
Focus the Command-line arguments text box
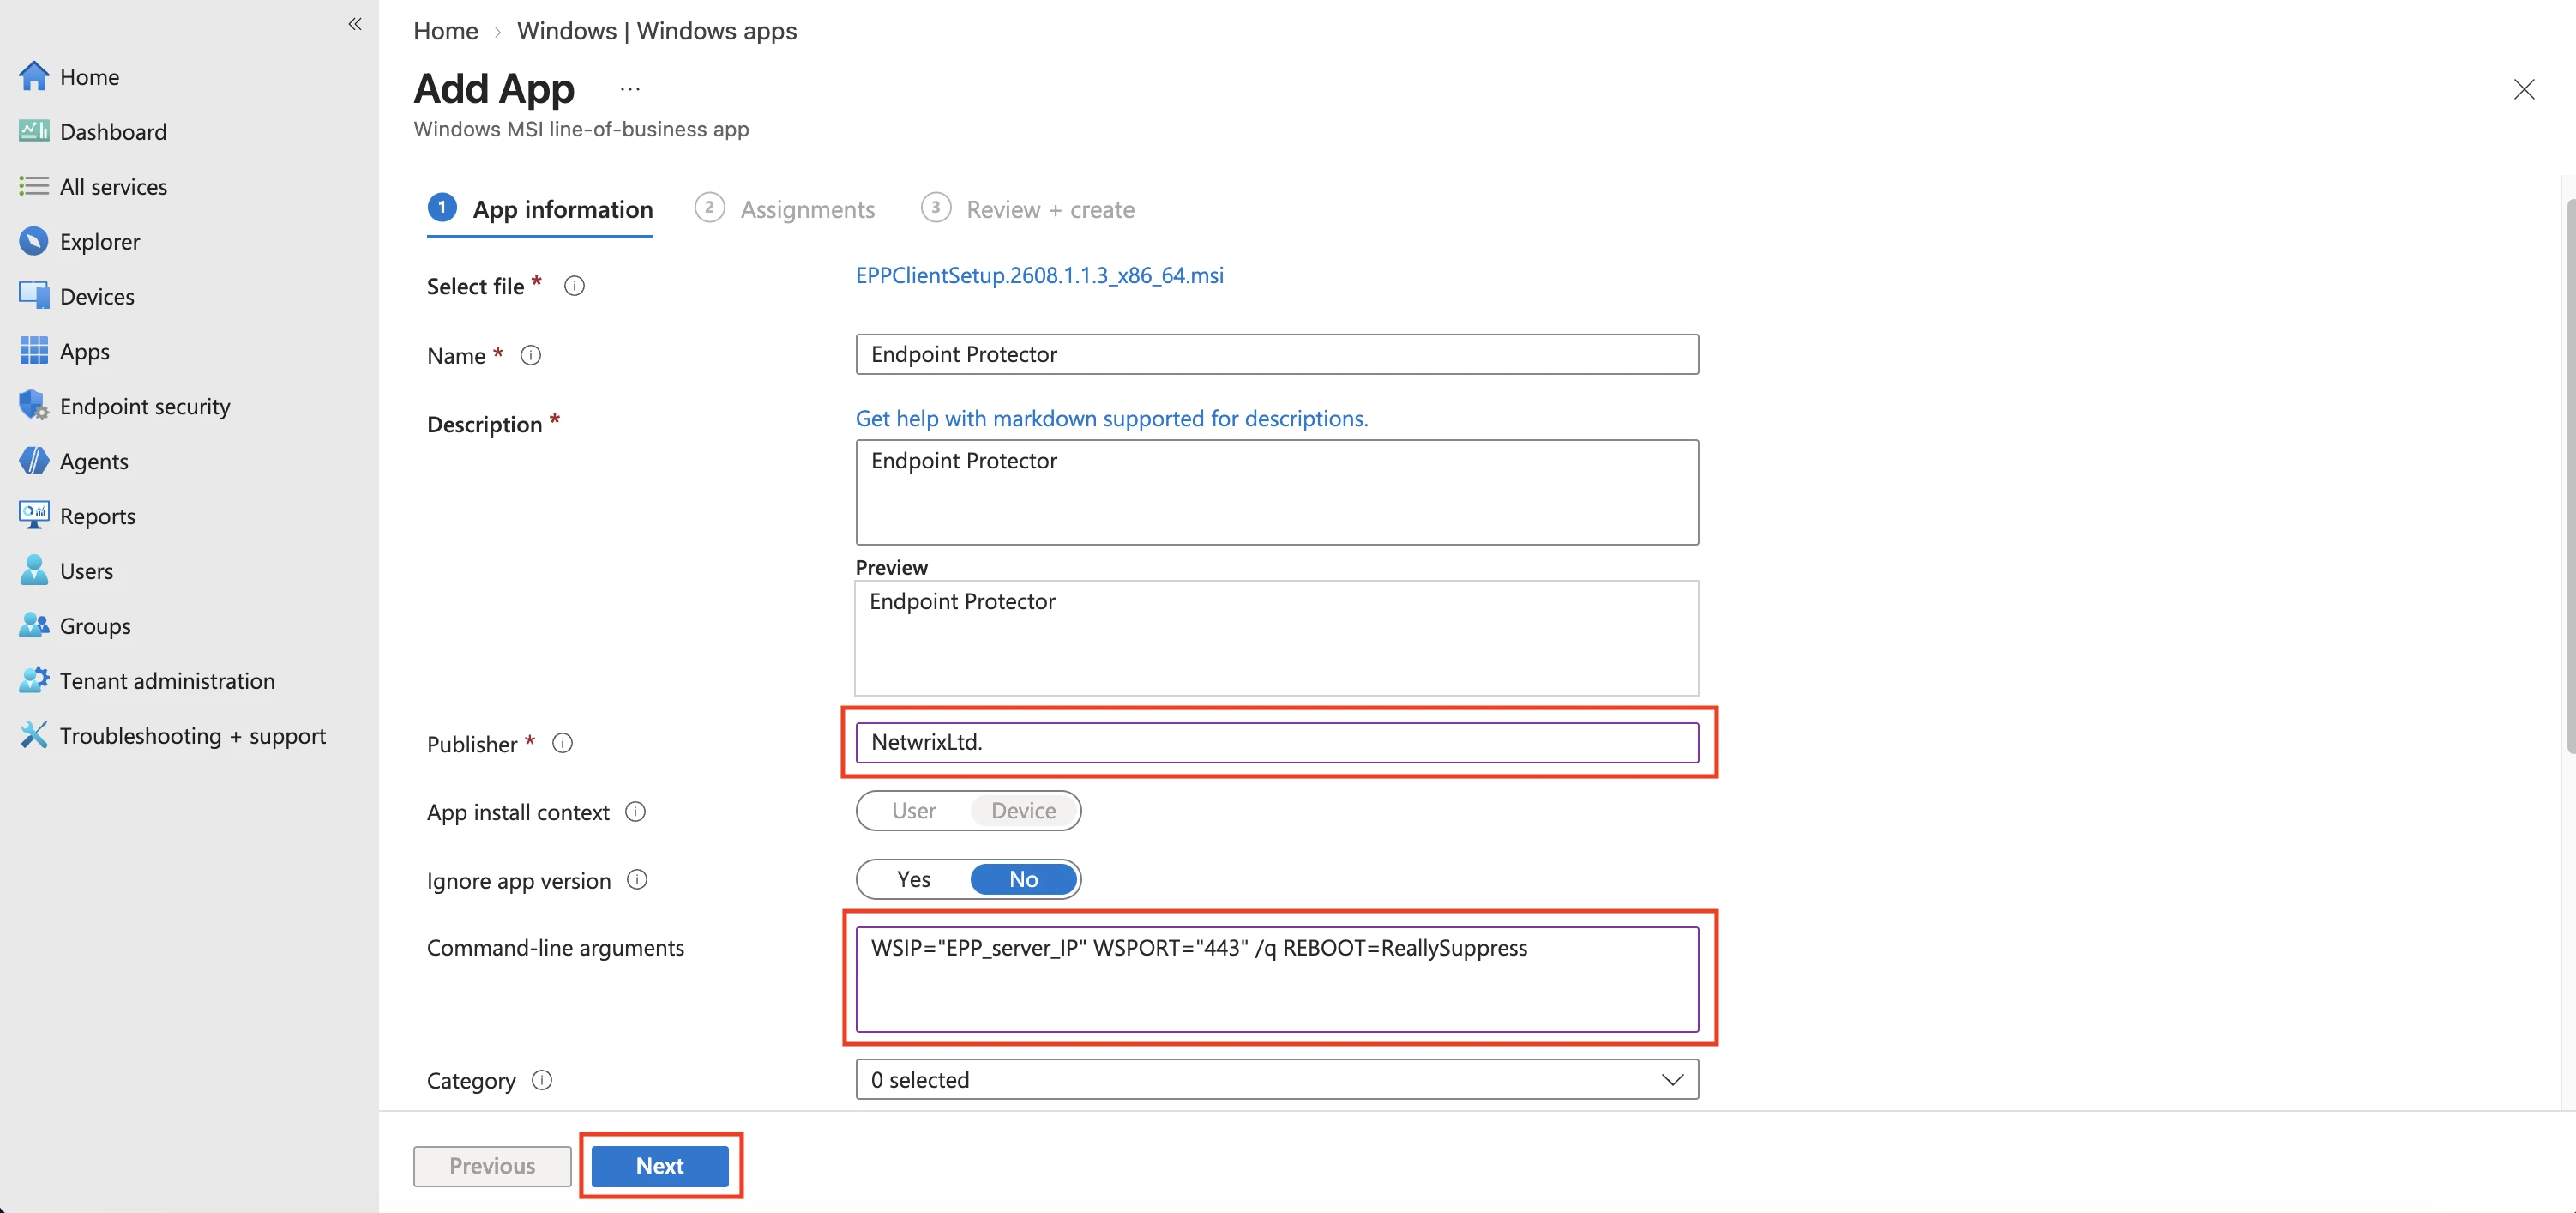tap(1277, 979)
